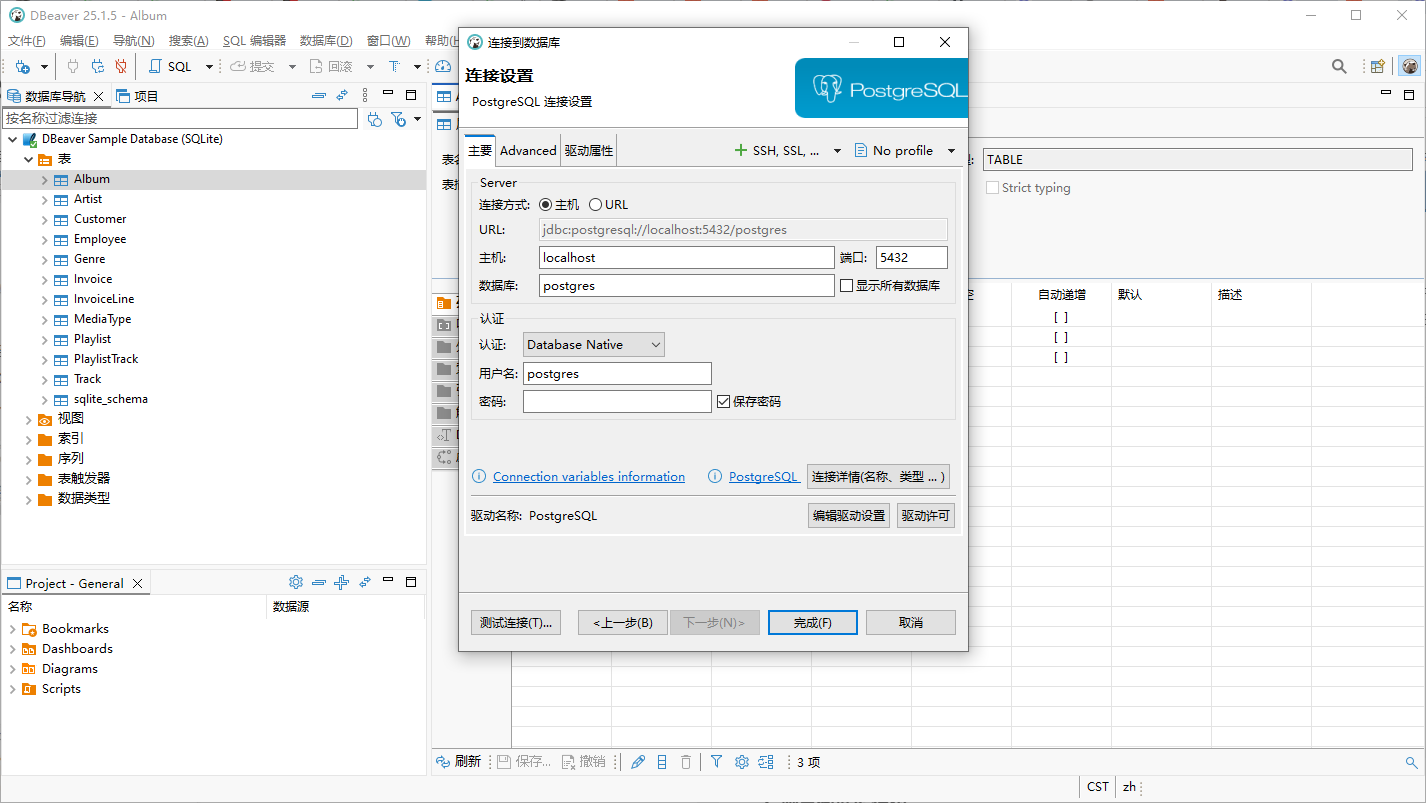Click the new database connection plug icon

point(22,66)
